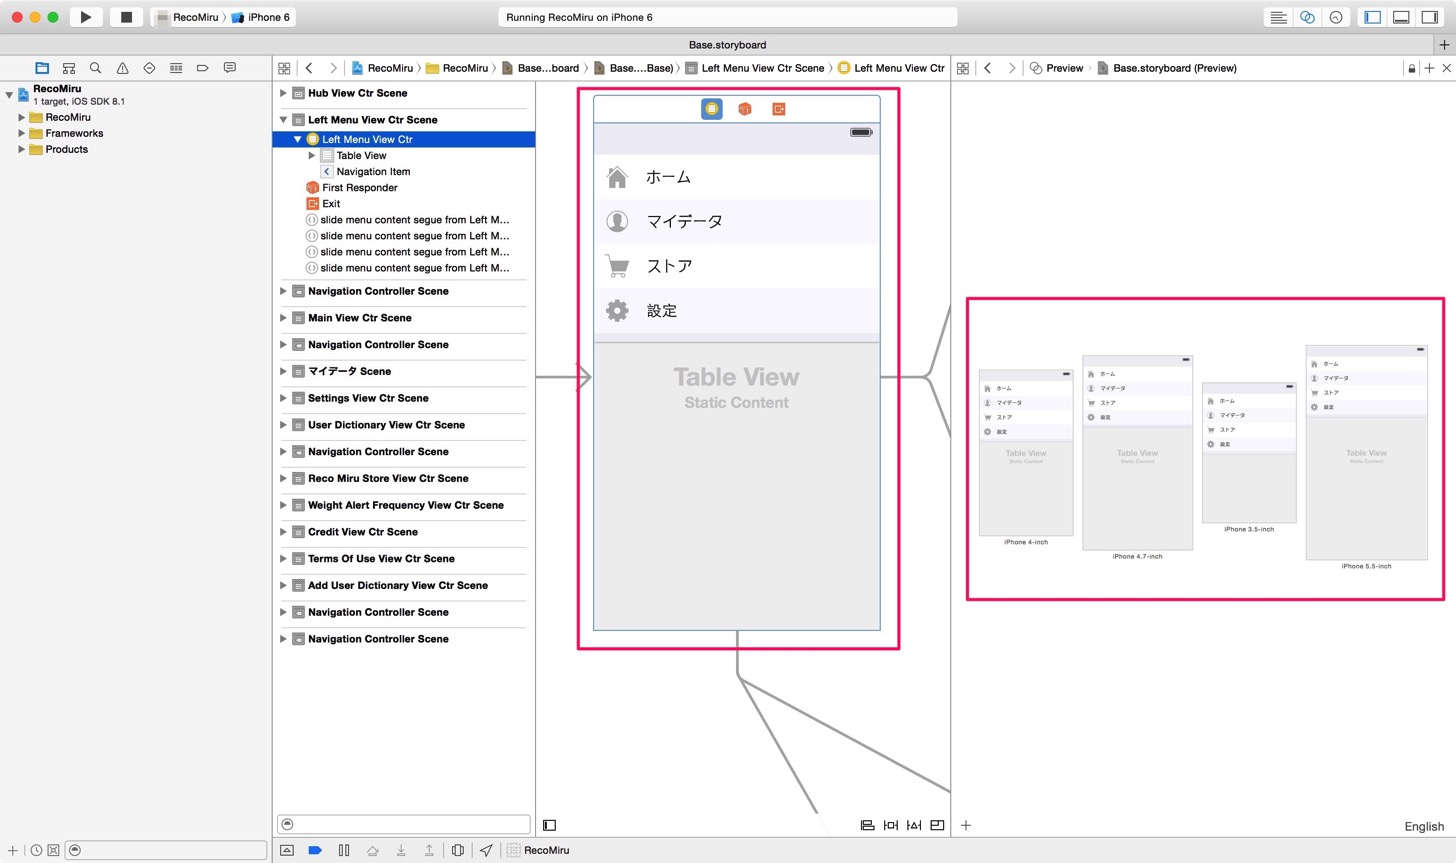The image size is (1456, 863).
Task: Expand the Products folder
Action: coord(21,149)
